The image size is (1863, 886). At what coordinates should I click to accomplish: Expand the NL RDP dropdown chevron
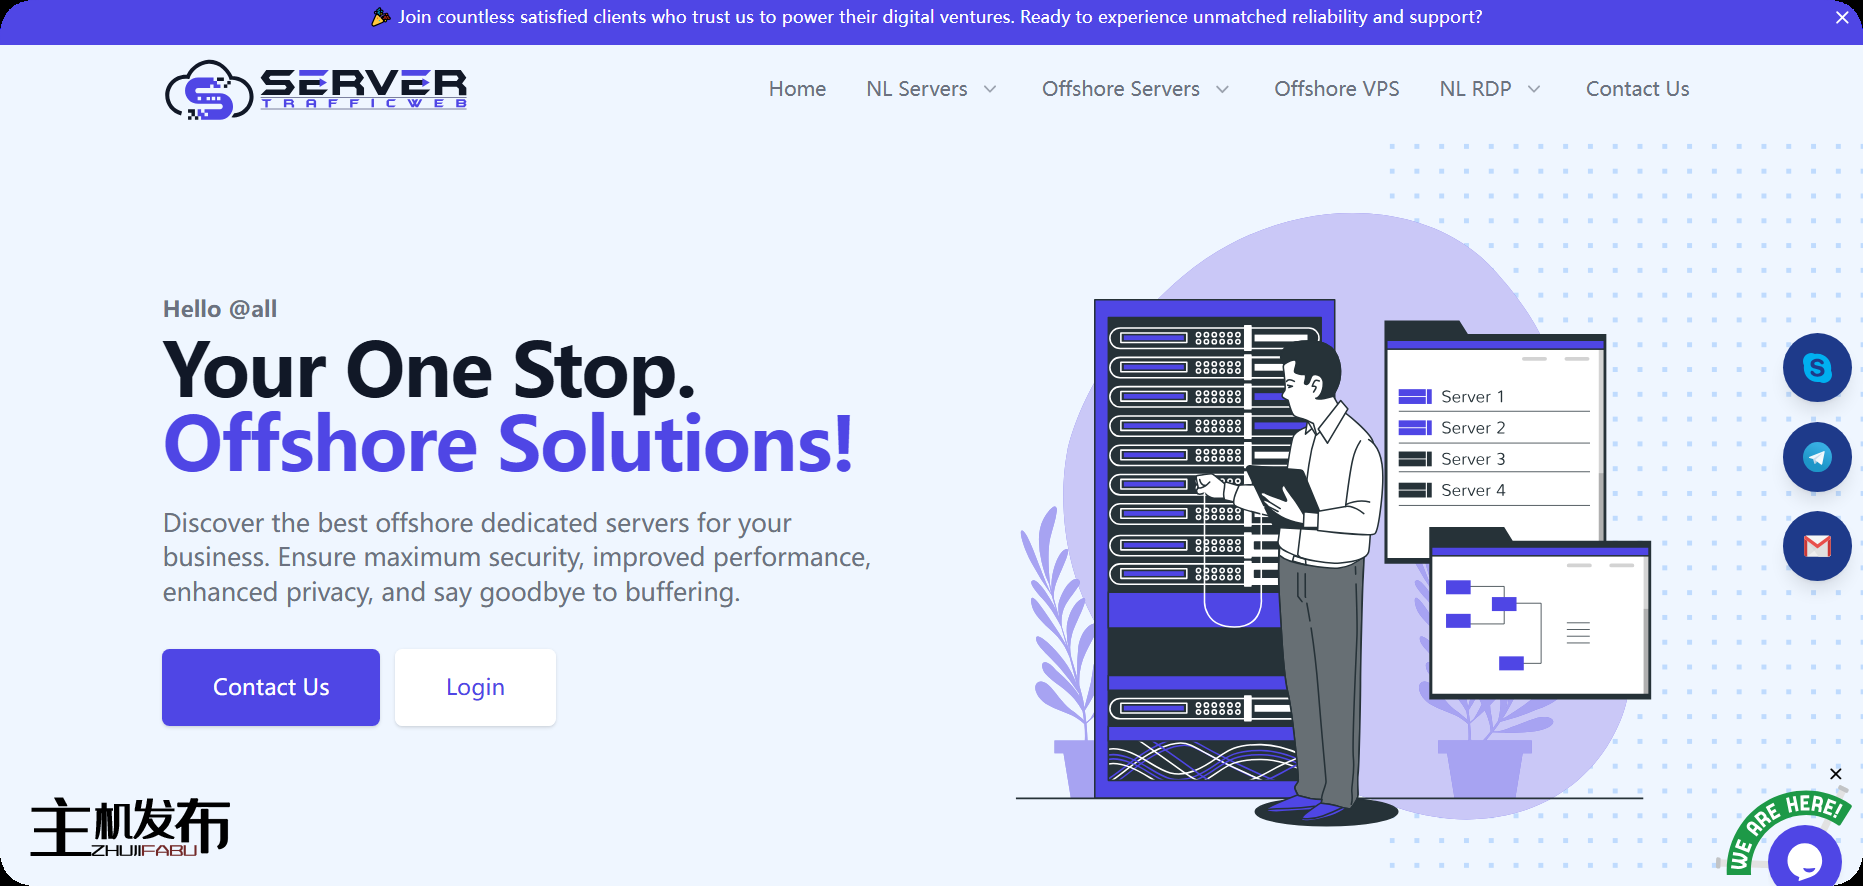click(1534, 89)
